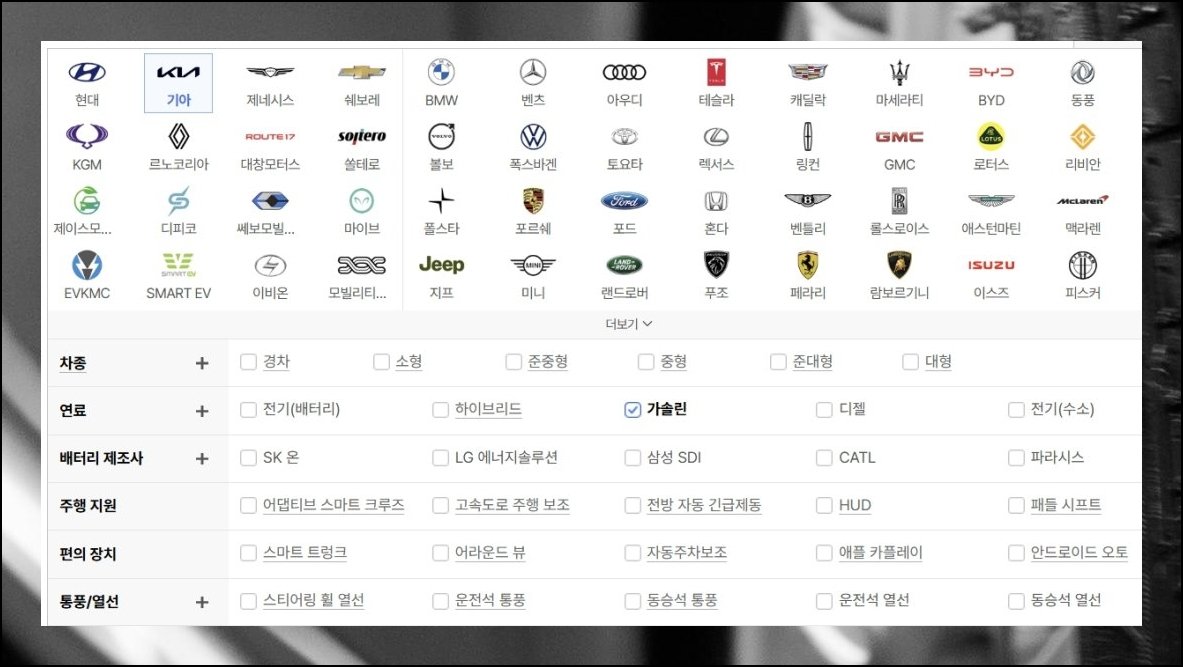Image resolution: width=1183 pixels, height=667 pixels.
Task: Select the Lamborghini (람보르기니) logo
Action: coord(899,265)
